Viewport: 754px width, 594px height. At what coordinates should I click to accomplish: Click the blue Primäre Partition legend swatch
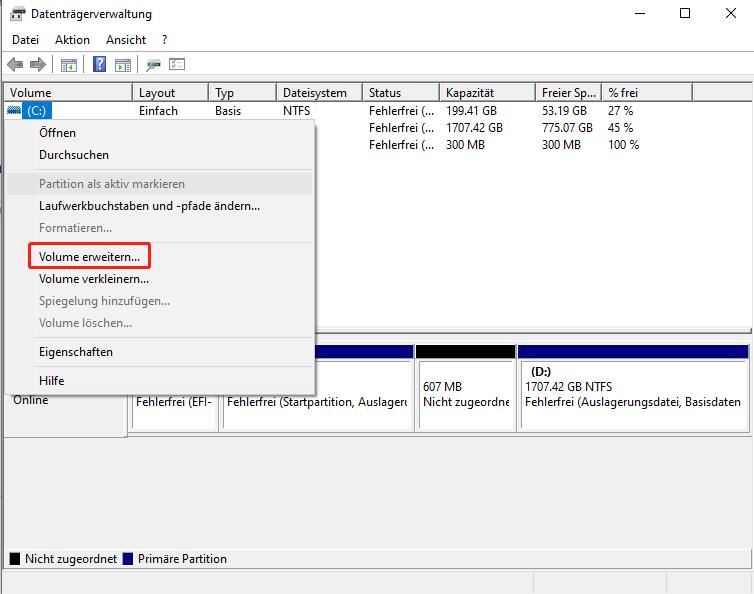coord(128,558)
